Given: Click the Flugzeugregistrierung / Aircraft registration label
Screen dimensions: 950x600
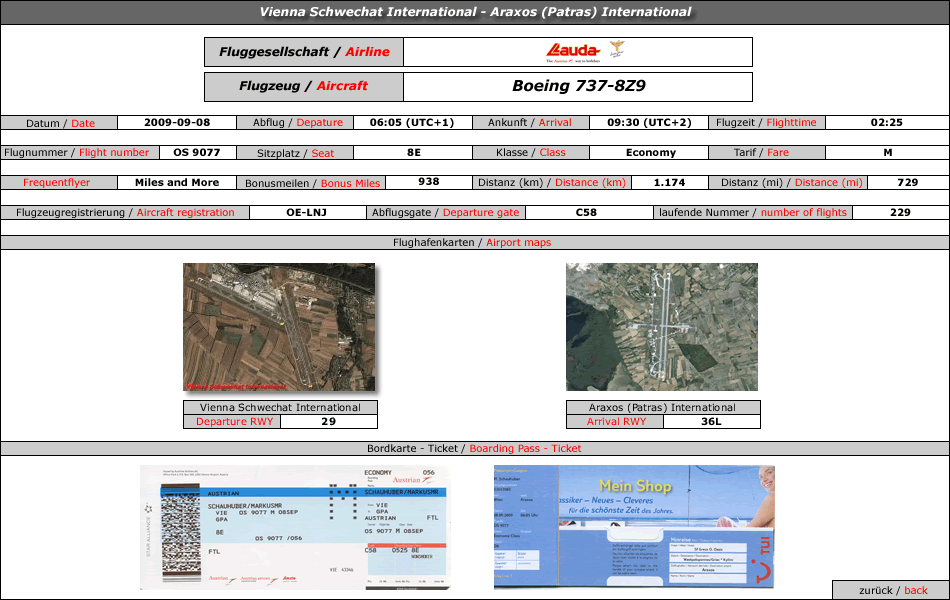Looking at the screenshot, I should pos(125,213).
